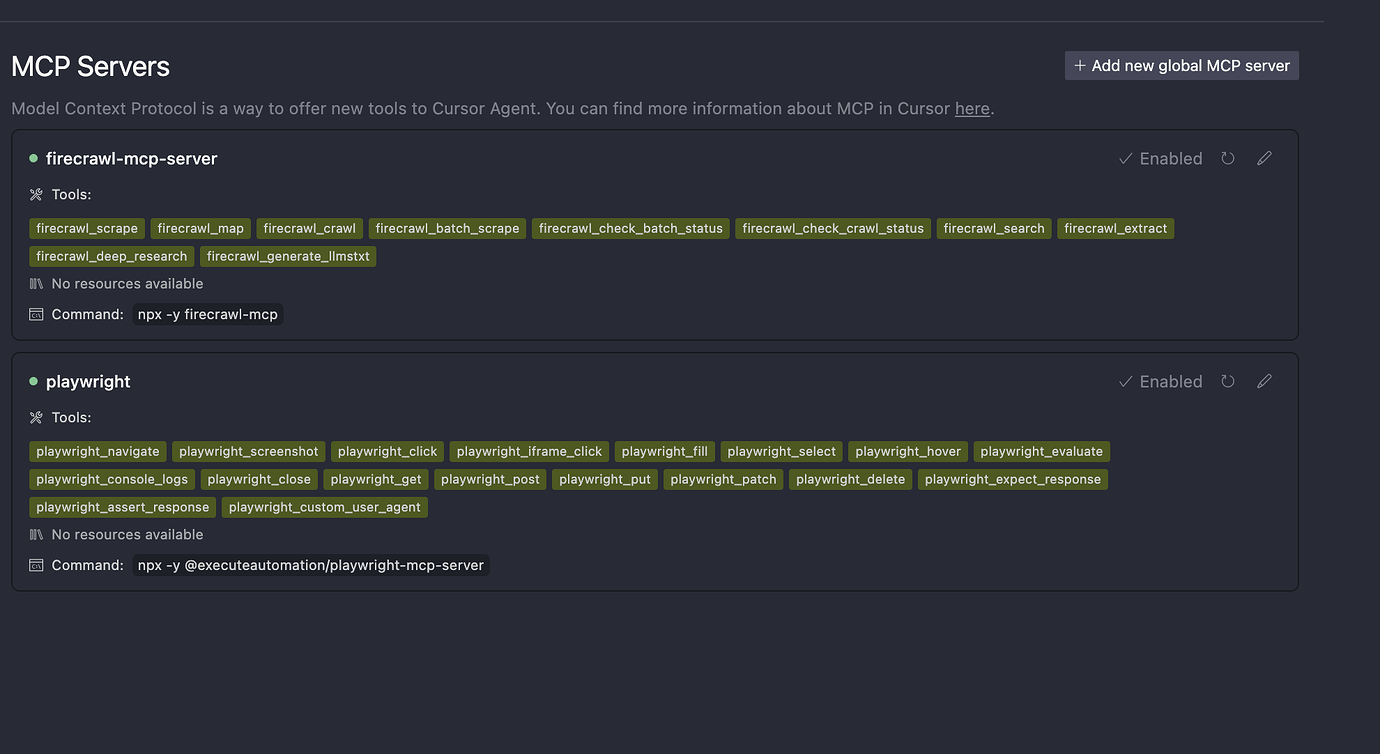Open the MCP documentation "here" link

point(971,108)
